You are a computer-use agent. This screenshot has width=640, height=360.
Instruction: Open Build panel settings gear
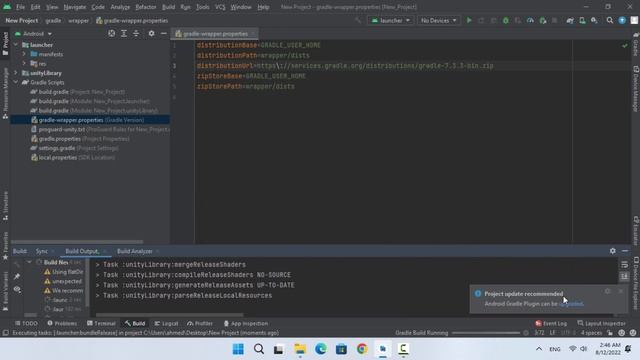click(613, 251)
